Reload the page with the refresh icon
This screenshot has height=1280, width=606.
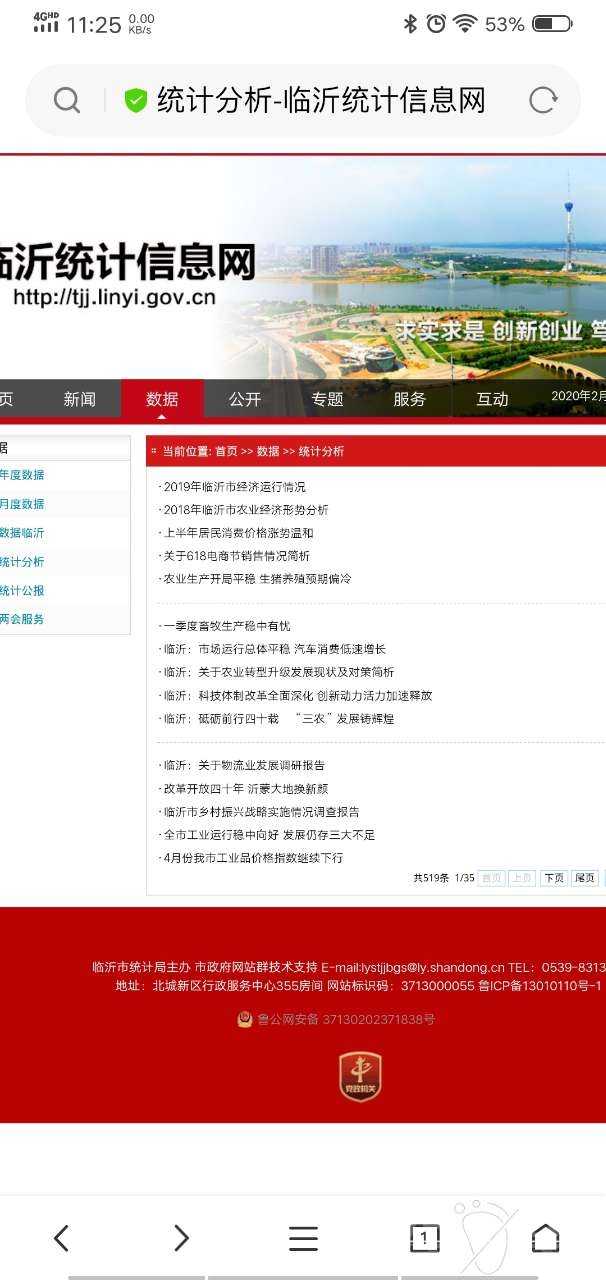click(x=543, y=100)
